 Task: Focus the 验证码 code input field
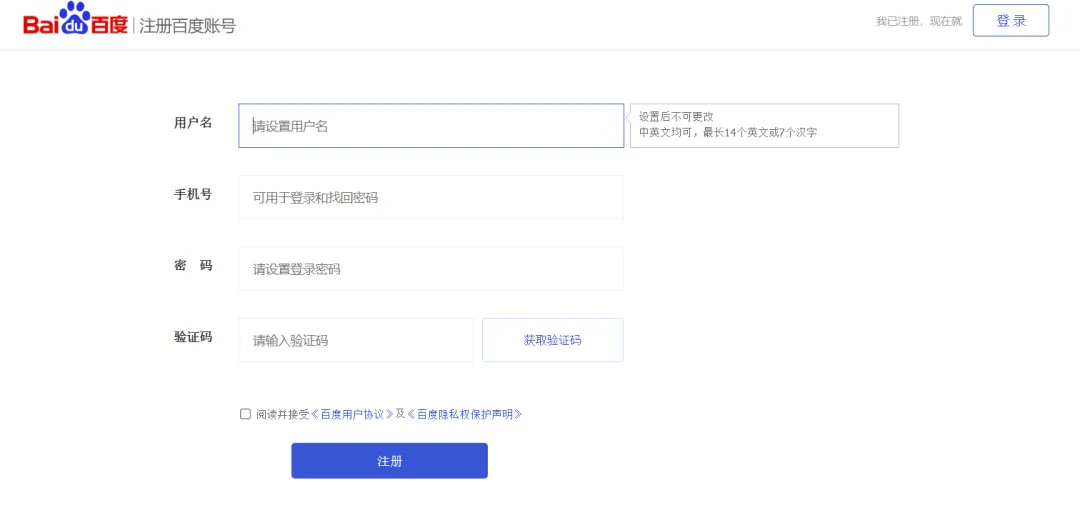coord(355,340)
